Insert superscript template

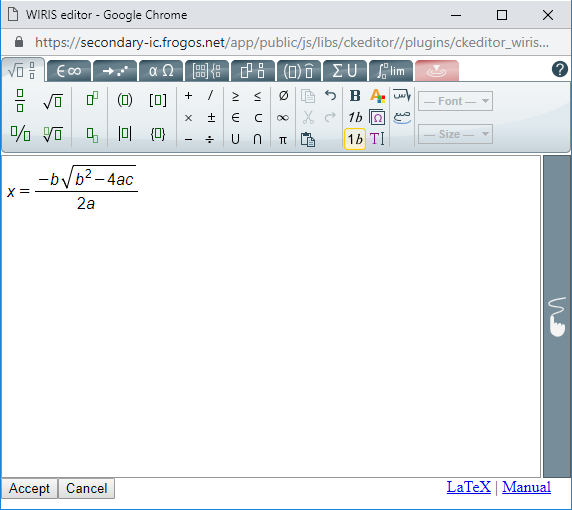click(x=92, y=98)
